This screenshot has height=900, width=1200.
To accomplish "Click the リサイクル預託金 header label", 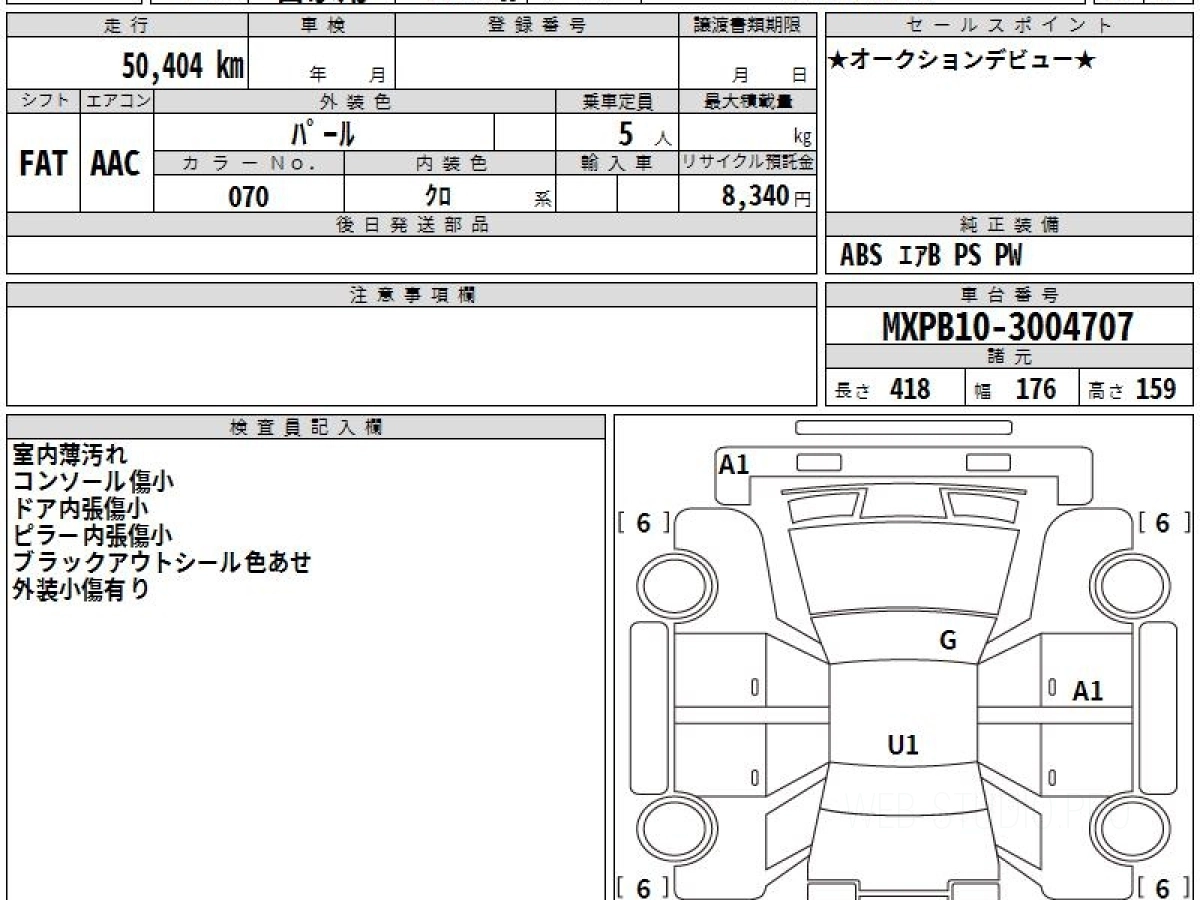I will [748, 164].
